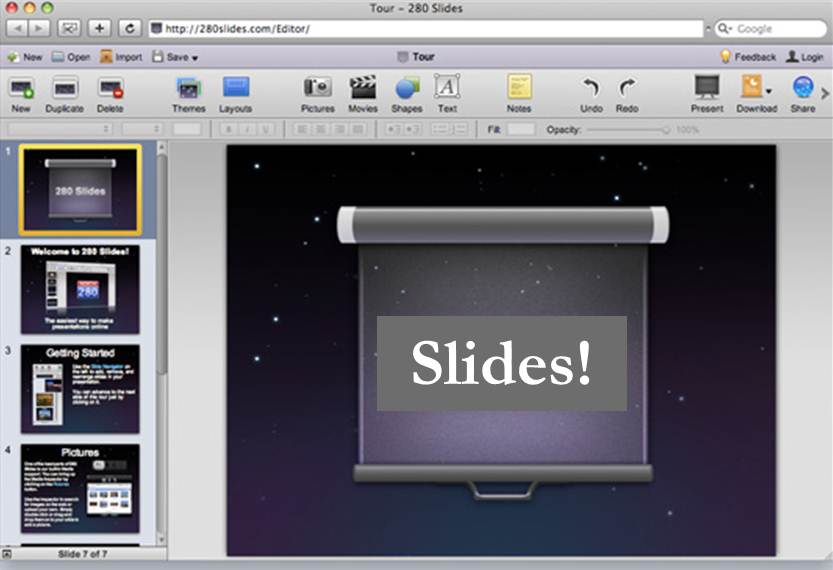Decrease indent level
This screenshot has height=570, width=833.
point(393,129)
